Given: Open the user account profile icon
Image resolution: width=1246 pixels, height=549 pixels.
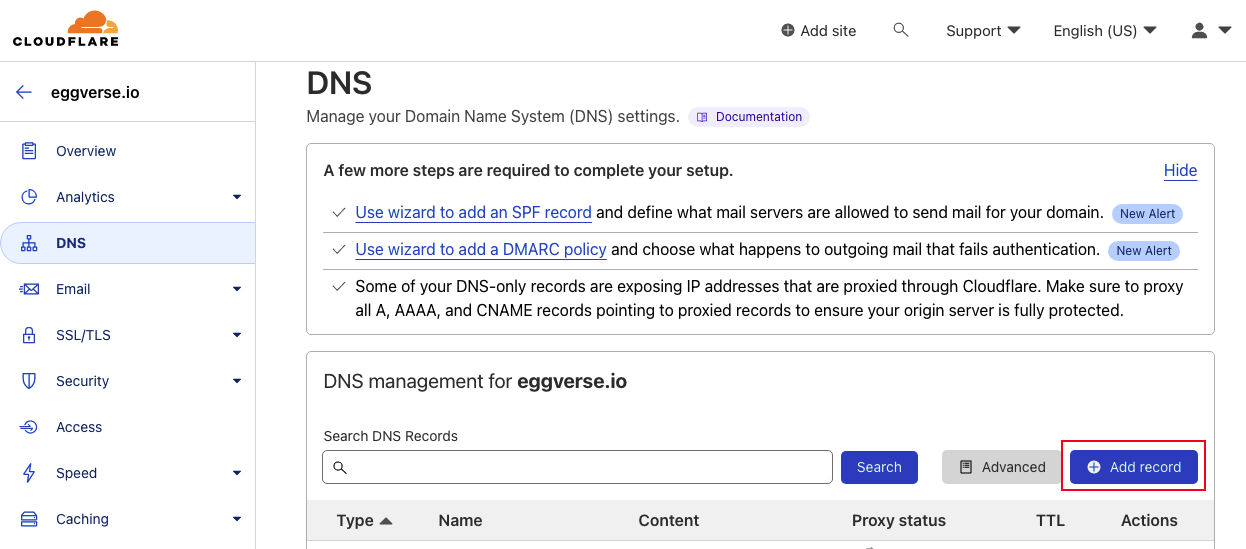Looking at the screenshot, I should 1200,30.
